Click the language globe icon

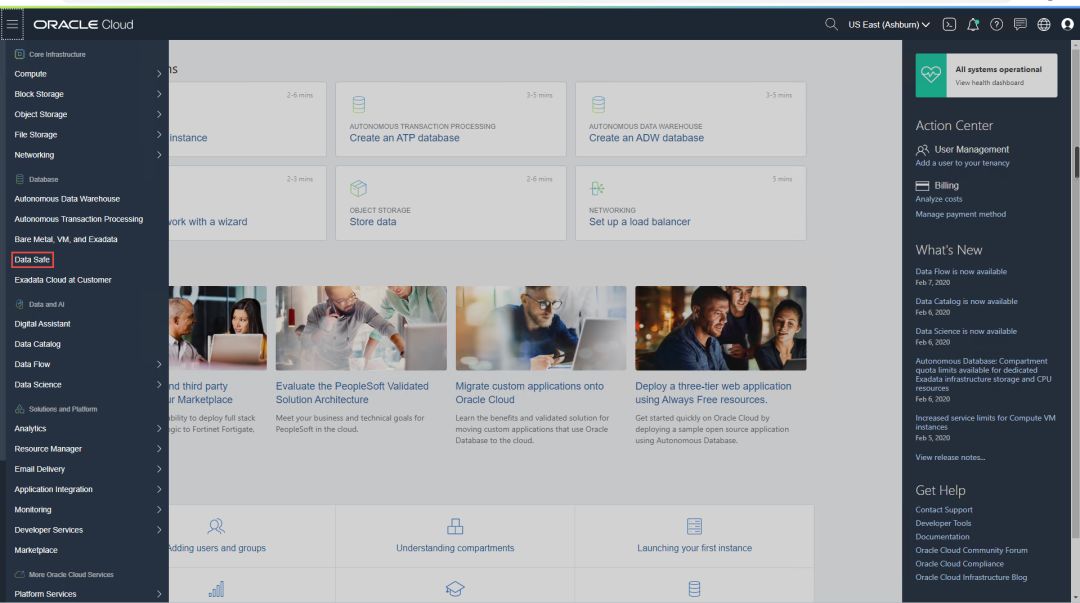(1044, 24)
